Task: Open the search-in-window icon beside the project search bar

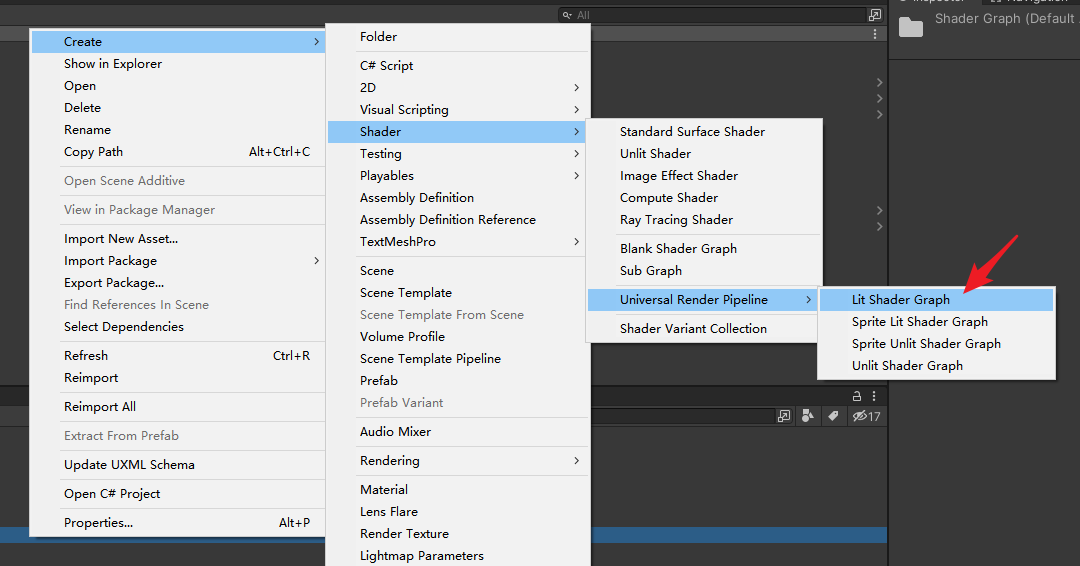Action: pyautogui.click(x=784, y=416)
